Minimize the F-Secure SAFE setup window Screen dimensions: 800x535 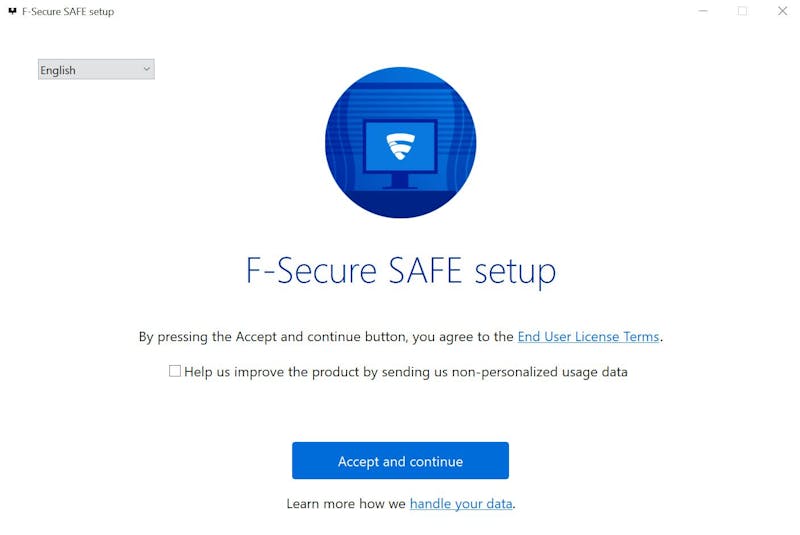pyautogui.click(x=703, y=12)
